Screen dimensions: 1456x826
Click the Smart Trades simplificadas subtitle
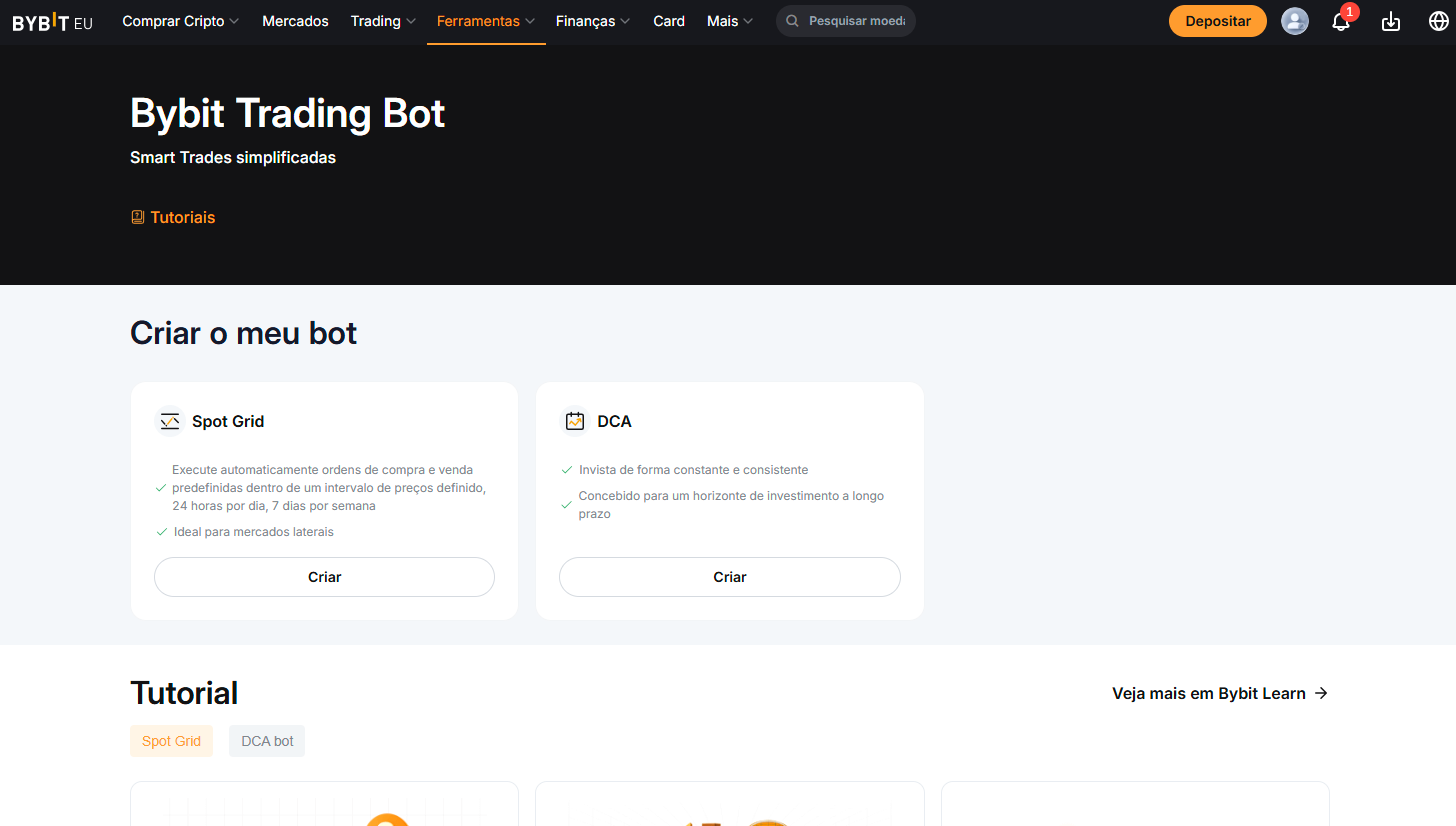tap(233, 157)
